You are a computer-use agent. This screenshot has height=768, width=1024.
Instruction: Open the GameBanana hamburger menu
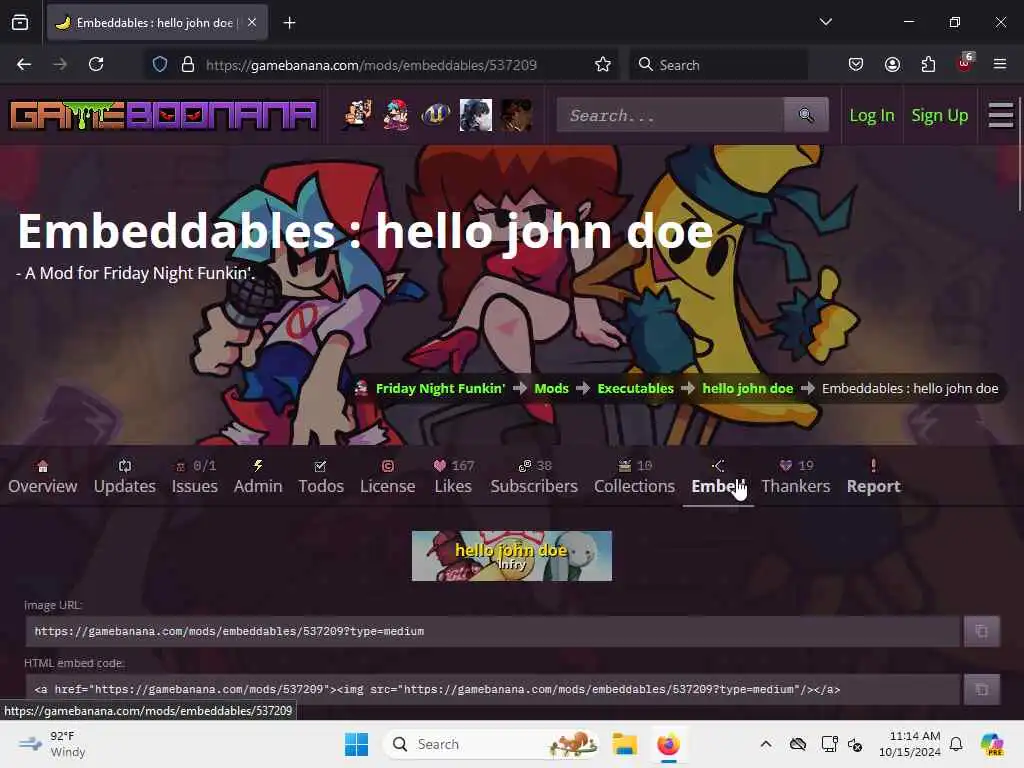point(1000,116)
